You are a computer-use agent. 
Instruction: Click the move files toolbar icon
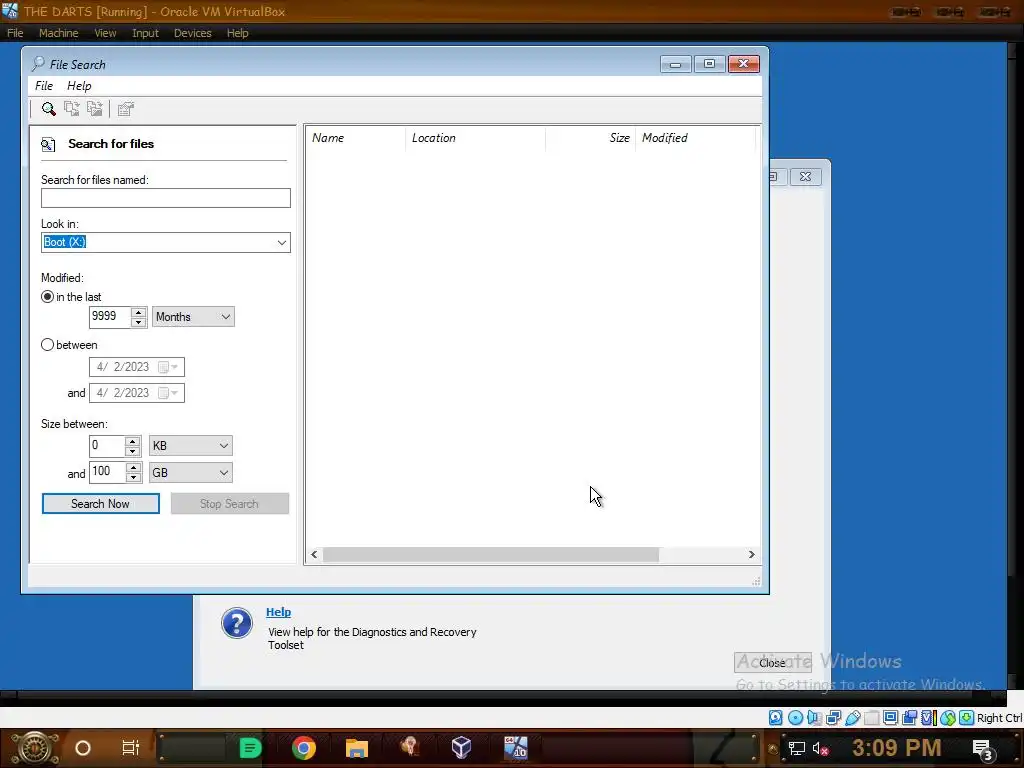pos(95,109)
